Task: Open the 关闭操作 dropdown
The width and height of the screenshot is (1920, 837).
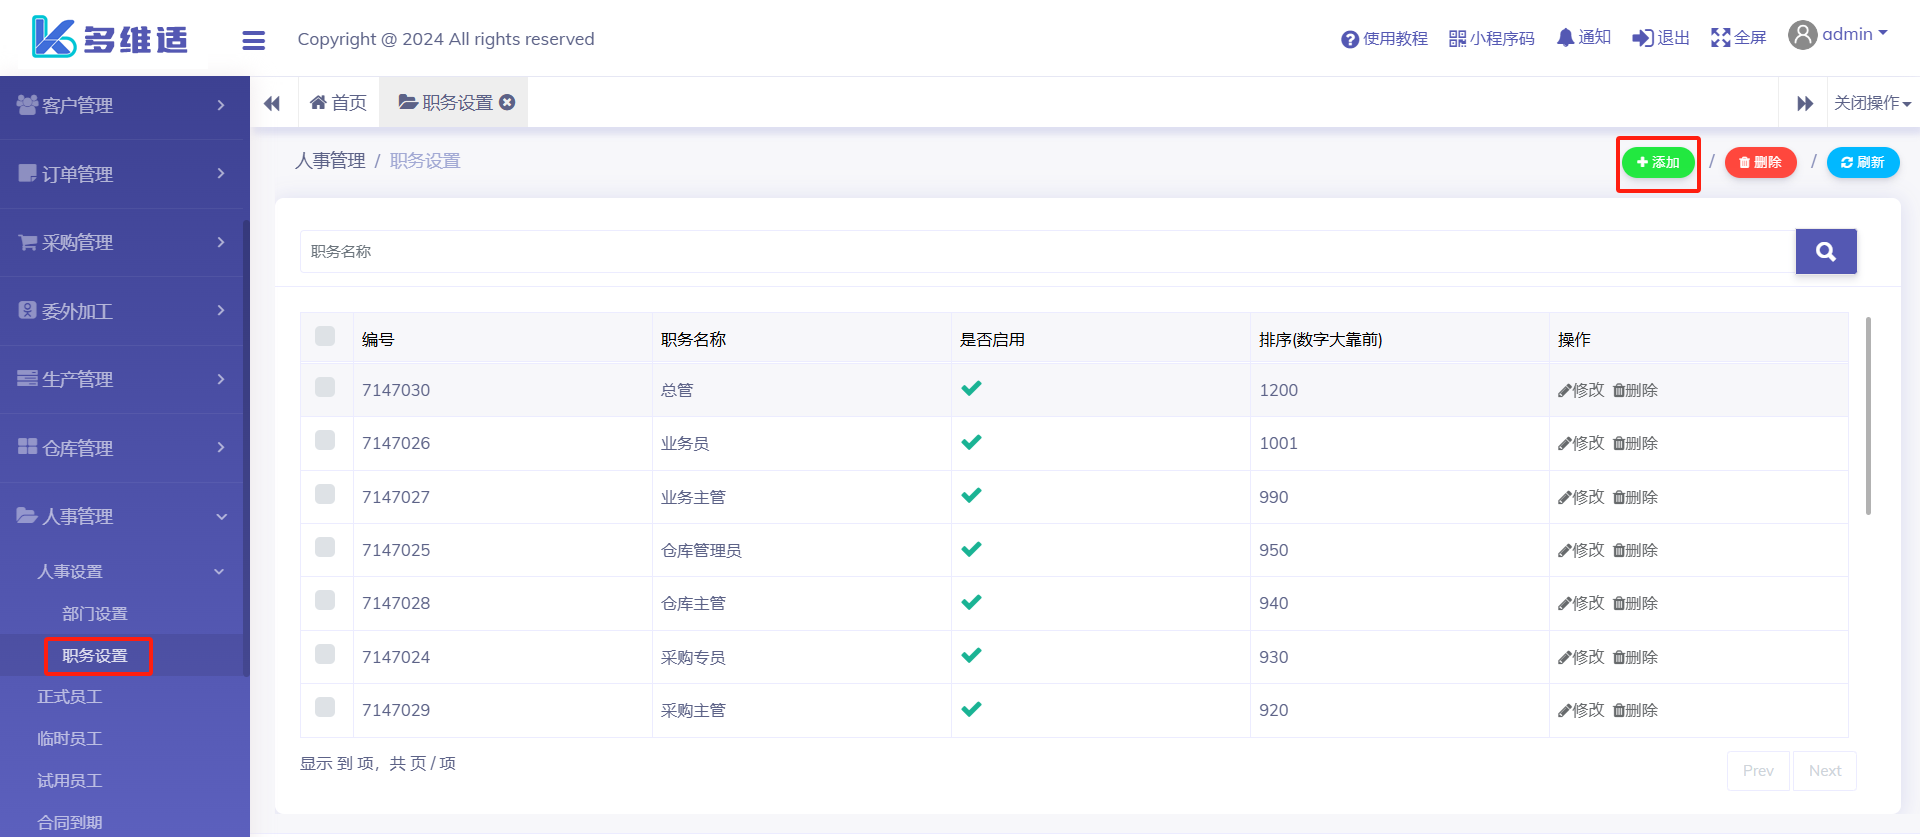Action: click(1871, 103)
